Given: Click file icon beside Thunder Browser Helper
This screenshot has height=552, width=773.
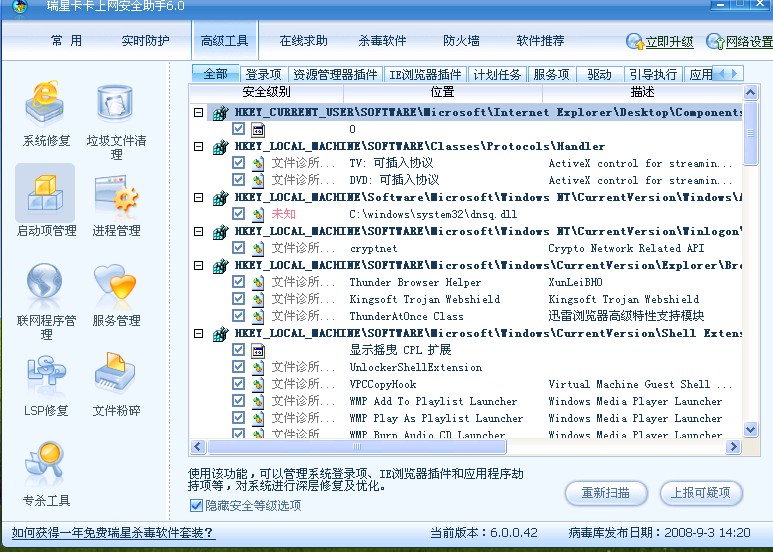Looking at the screenshot, I should coord(258,282).
